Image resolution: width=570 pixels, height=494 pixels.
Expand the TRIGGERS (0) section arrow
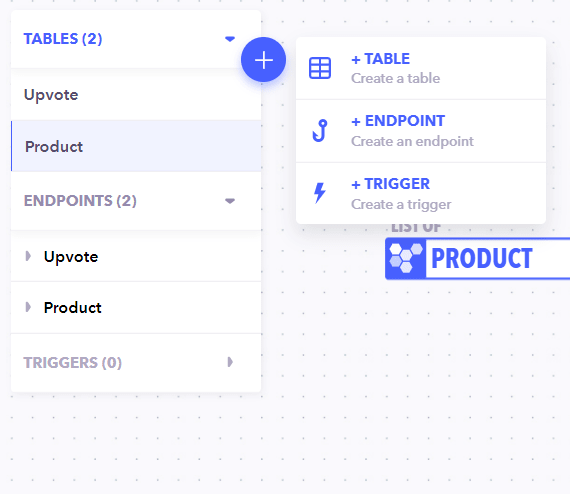click(230, 362)
